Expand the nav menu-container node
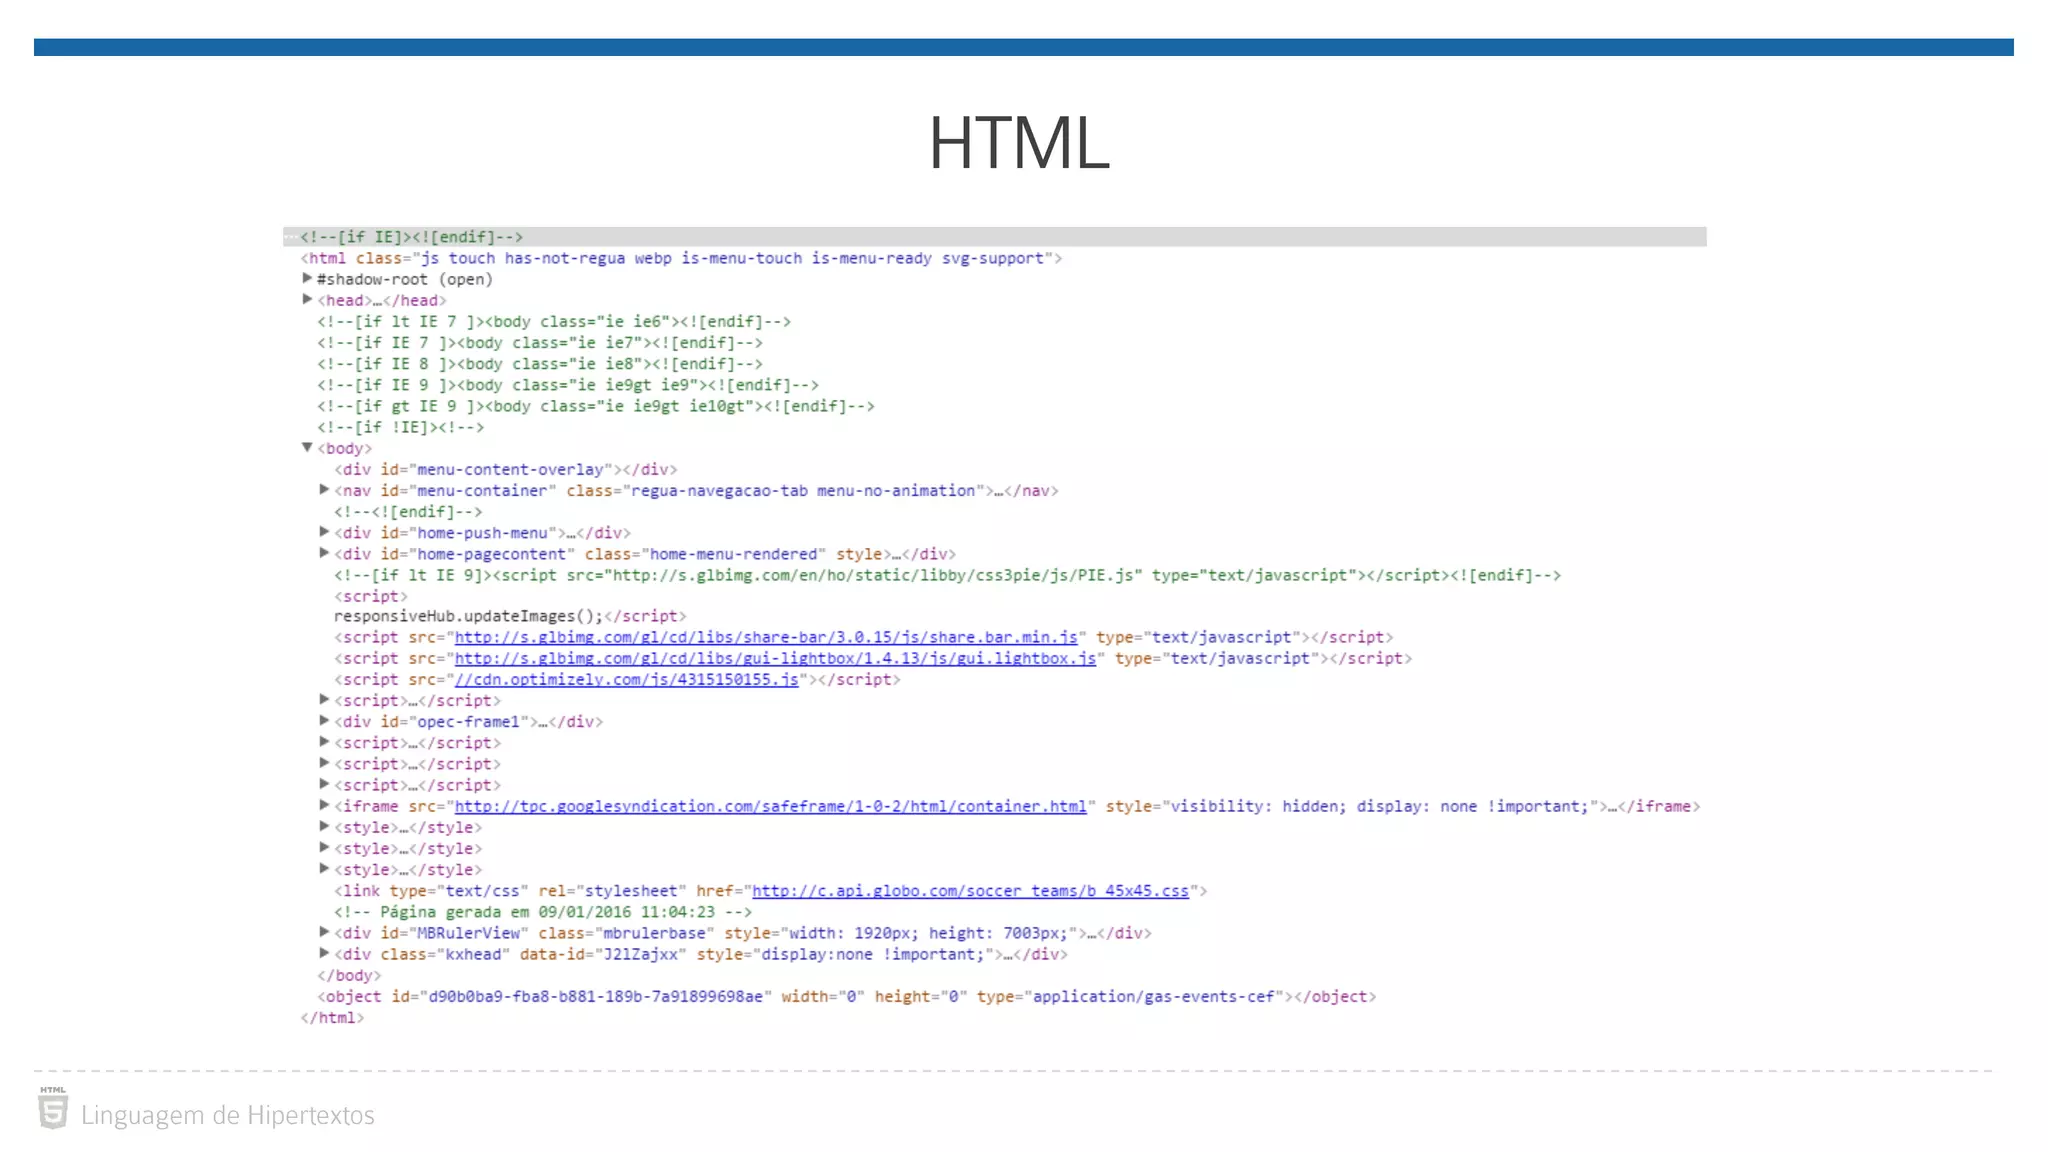 click(324, 489)
